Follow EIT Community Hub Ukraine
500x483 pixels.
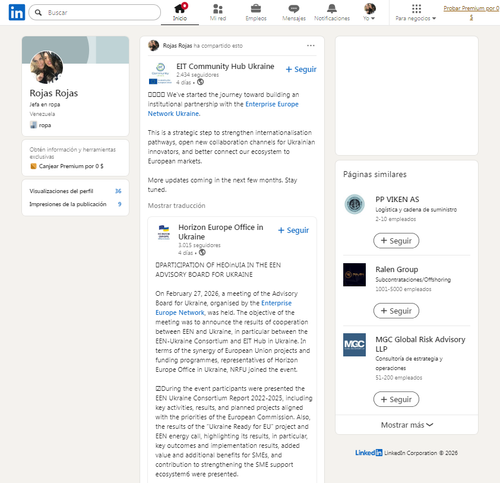tap(301, 69)
